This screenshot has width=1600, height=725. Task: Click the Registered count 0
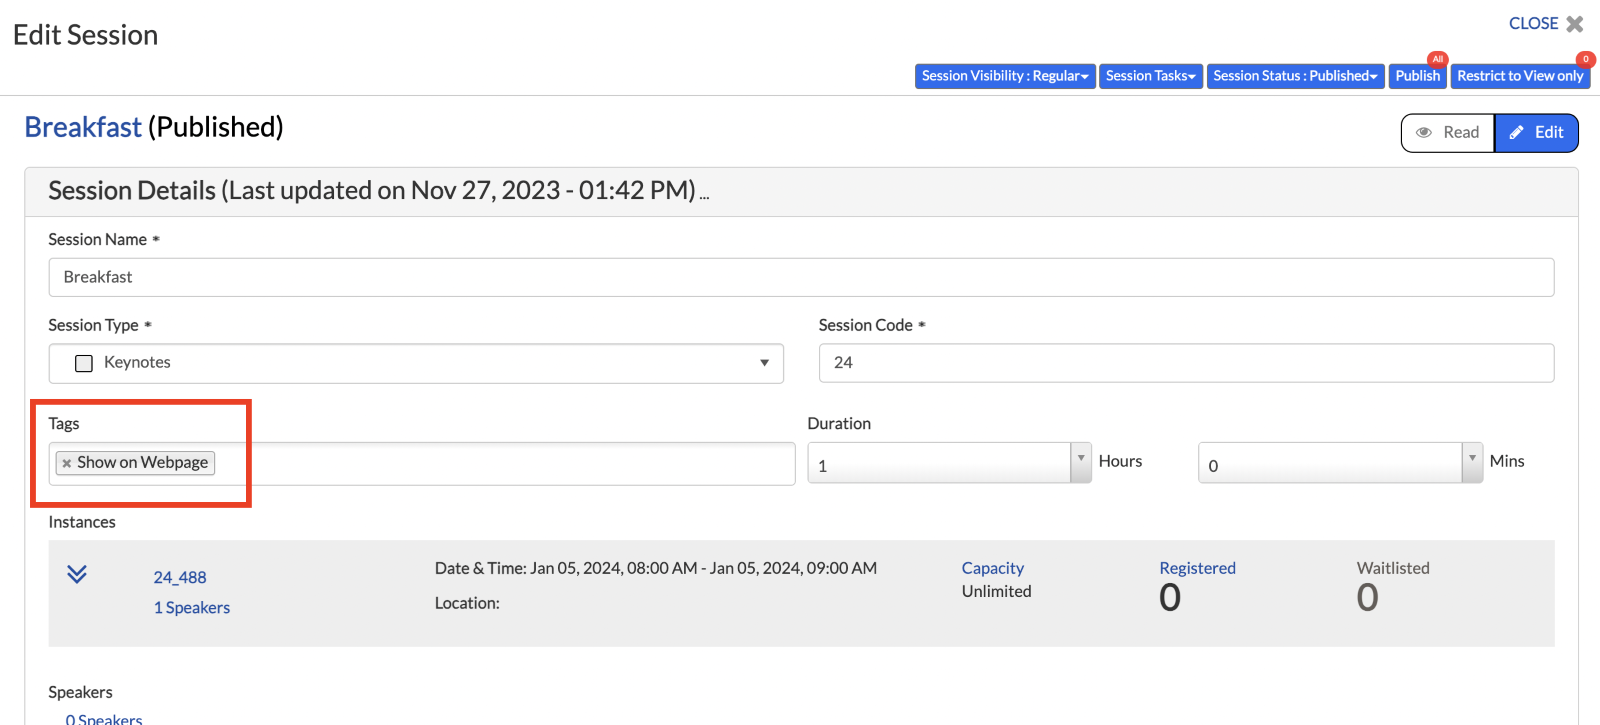click(1170, 598)
